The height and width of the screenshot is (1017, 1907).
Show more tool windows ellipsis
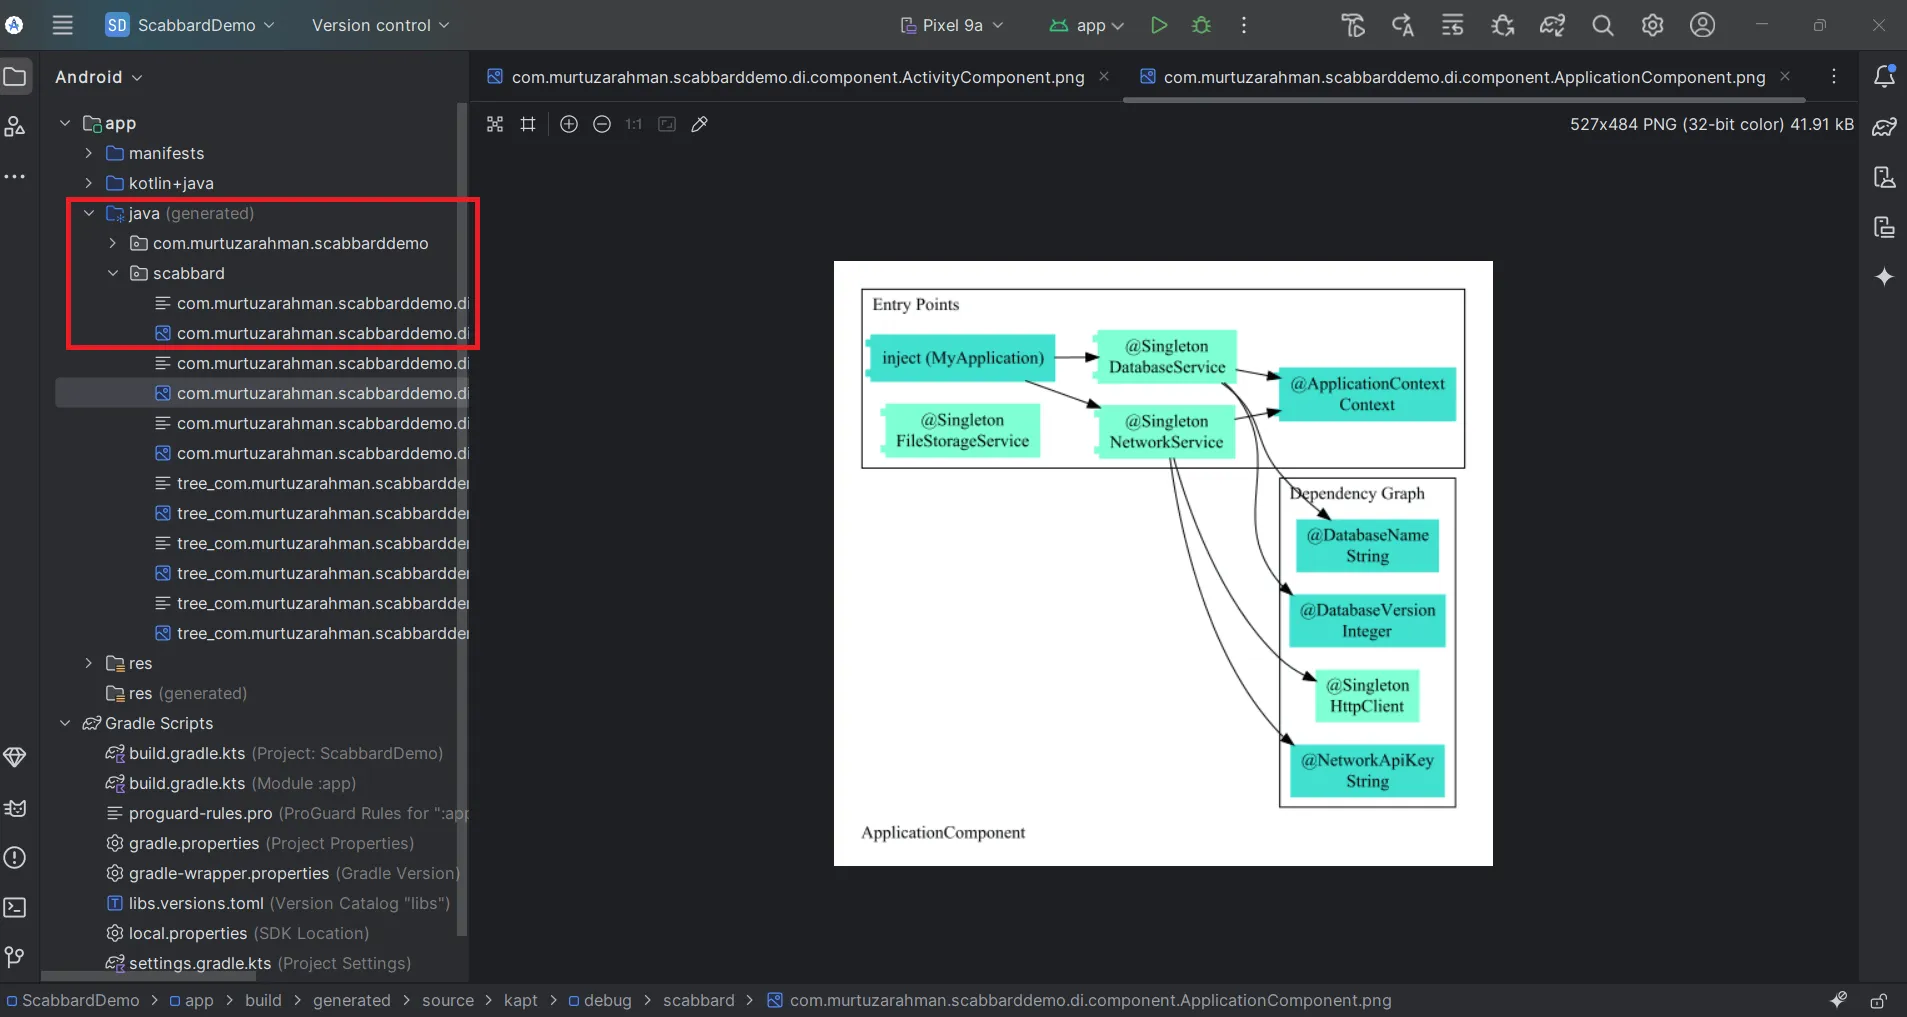click(15, 176)
